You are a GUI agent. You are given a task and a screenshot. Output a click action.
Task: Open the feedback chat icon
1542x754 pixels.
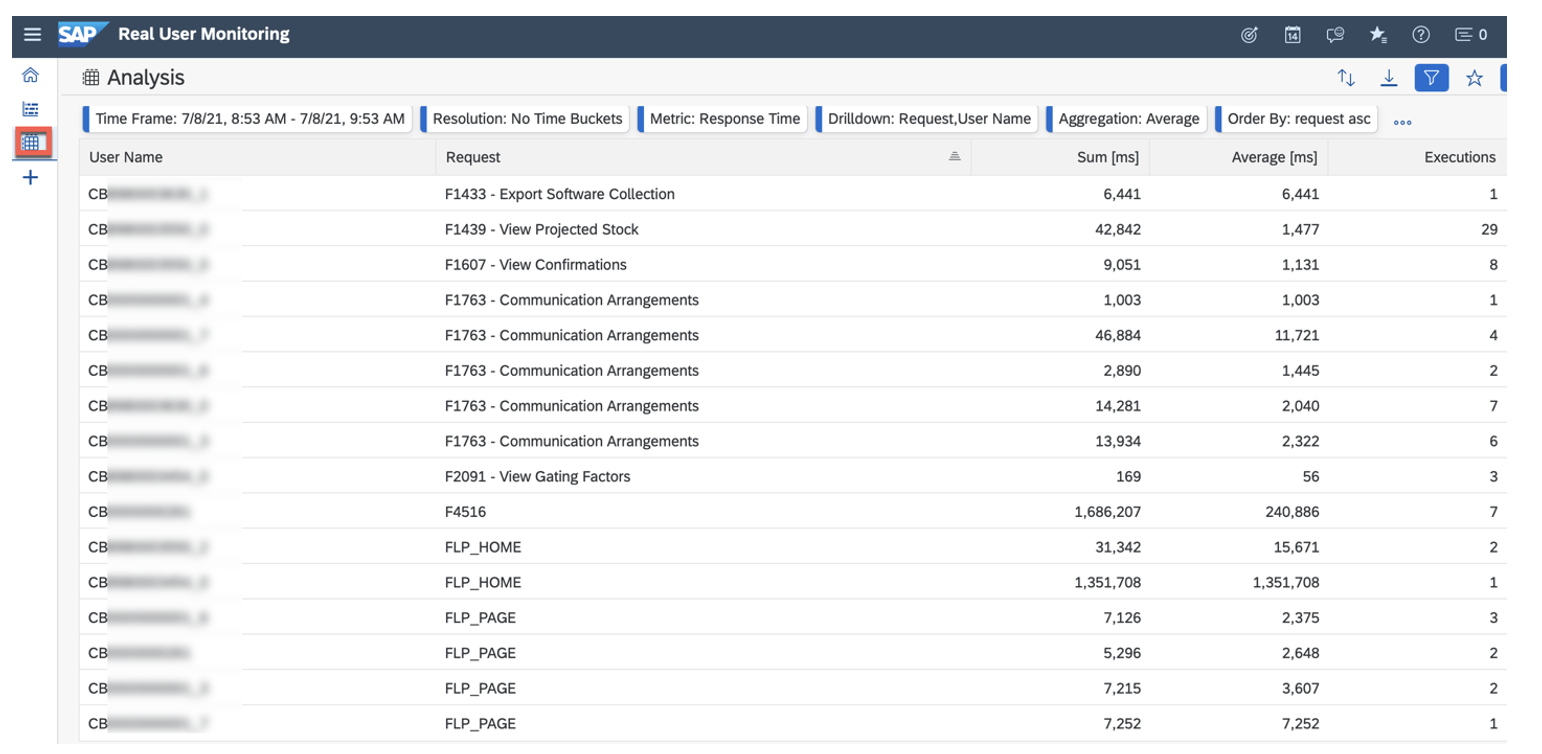click(x=1335, y=35)
